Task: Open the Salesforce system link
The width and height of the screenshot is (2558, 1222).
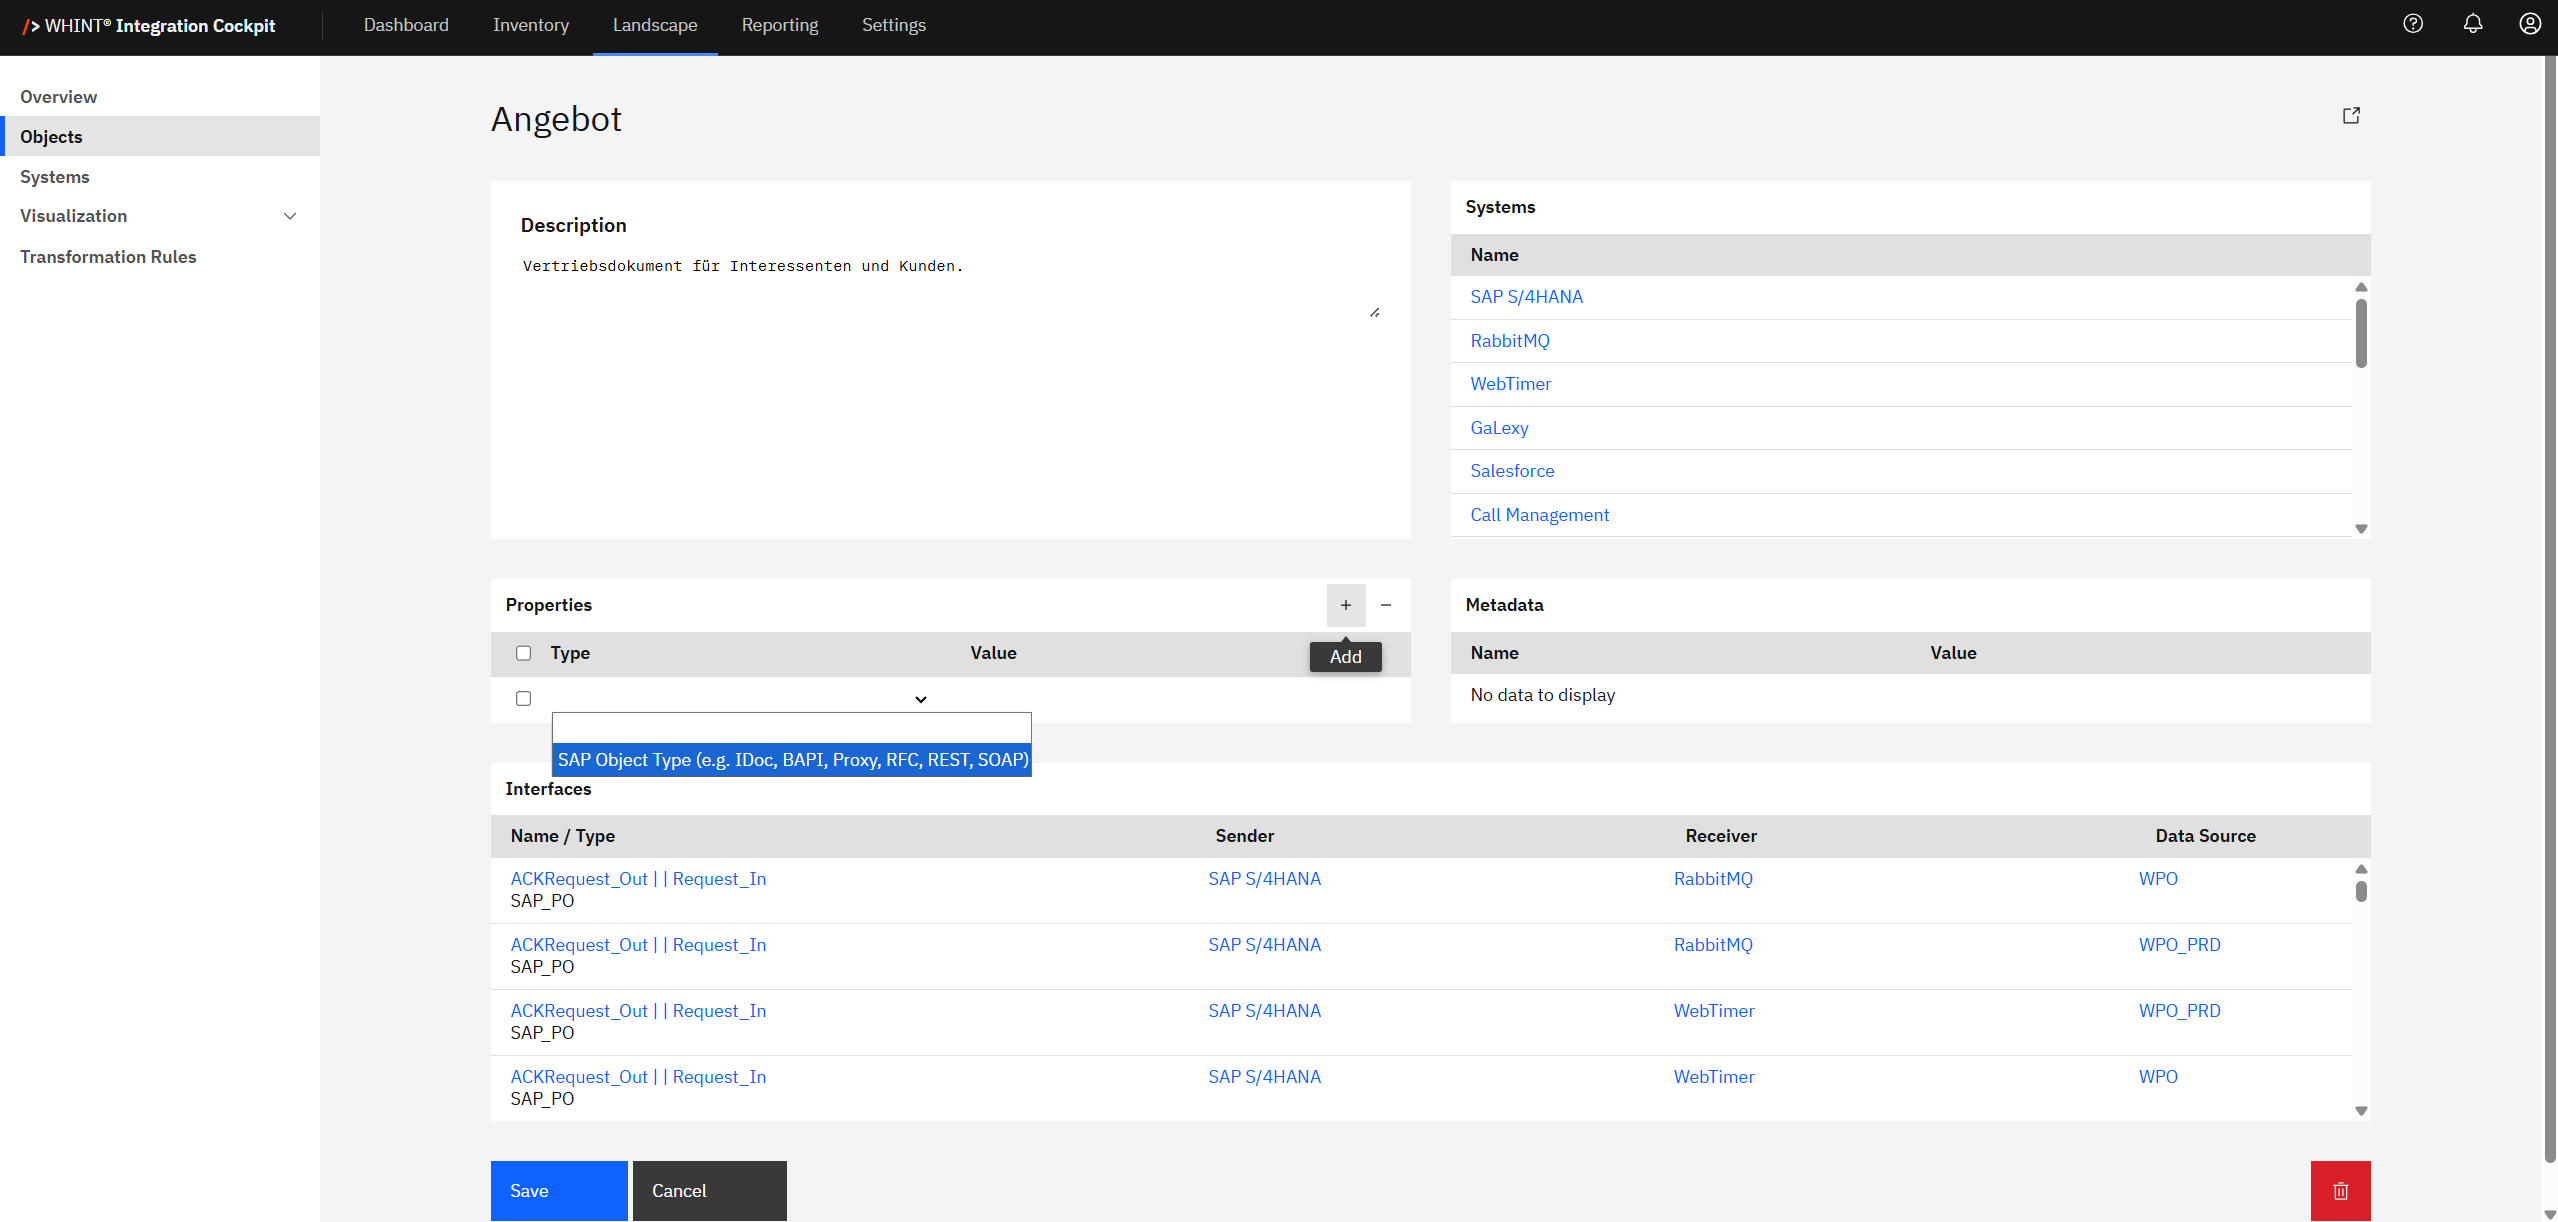Action: point(1511,471)
